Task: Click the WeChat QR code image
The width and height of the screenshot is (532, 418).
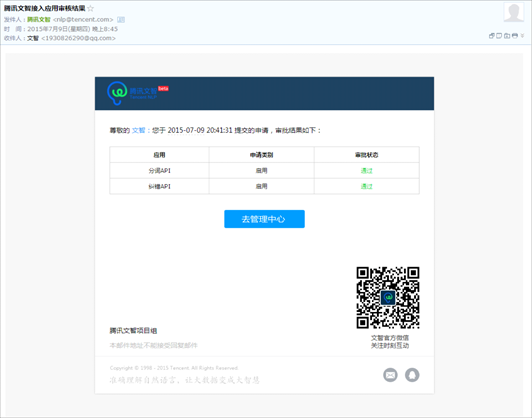Action: [388, 298]
